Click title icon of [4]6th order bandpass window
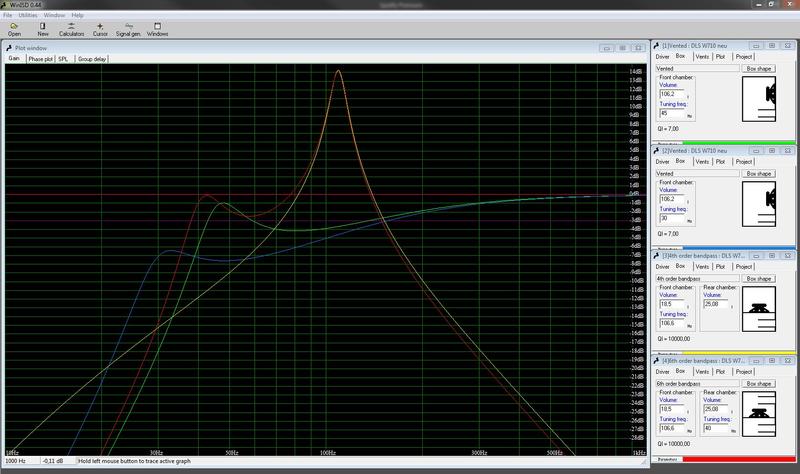800x474 pixels. tap(657, 361)
